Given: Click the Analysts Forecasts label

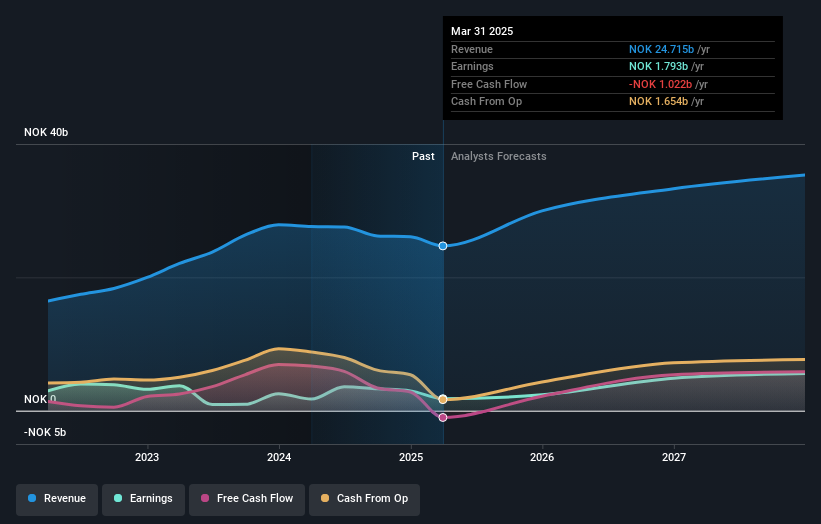Looking at the screenshot, I should tap(498, 157).
